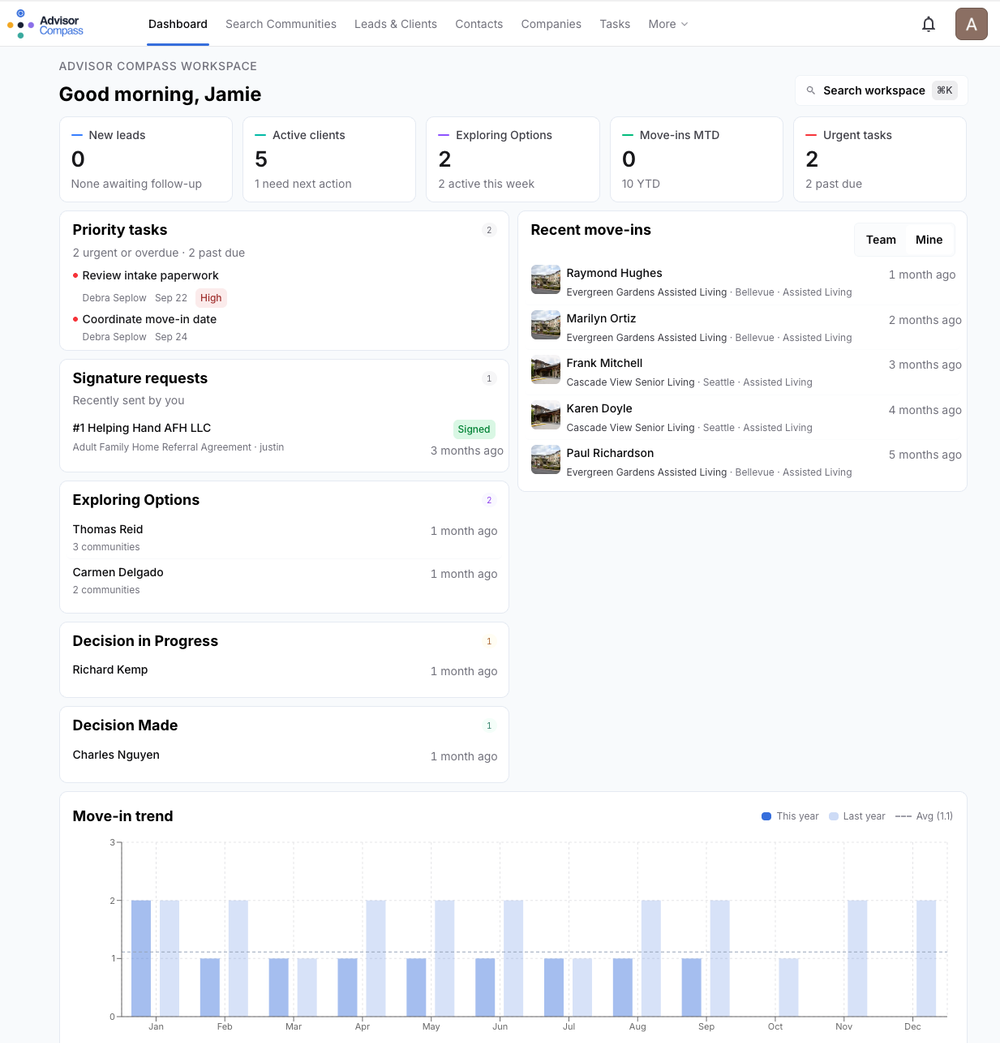Open #1 Helping Hand AFH LLC request
The image size is (1000, 1043).
coord(142,428)
